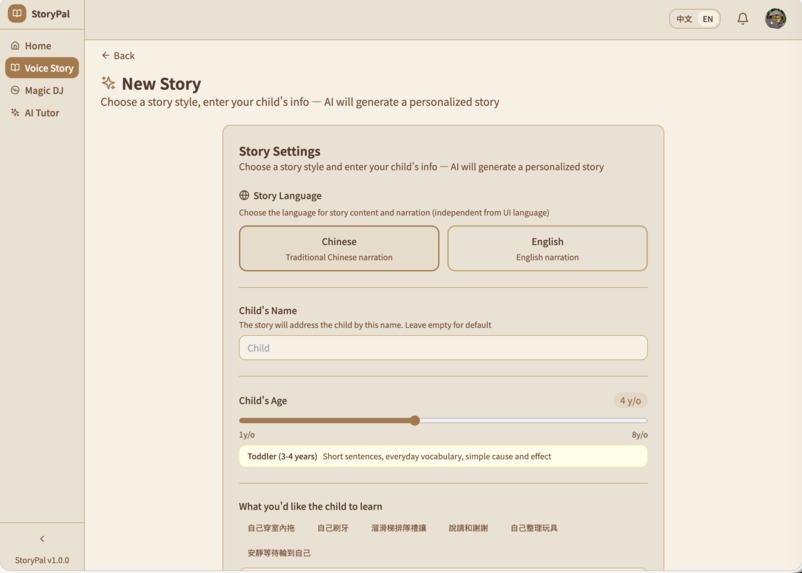Select Chinese as the story language
The width and height of the screenshot is (802, 573).
[x=339, y=249]
